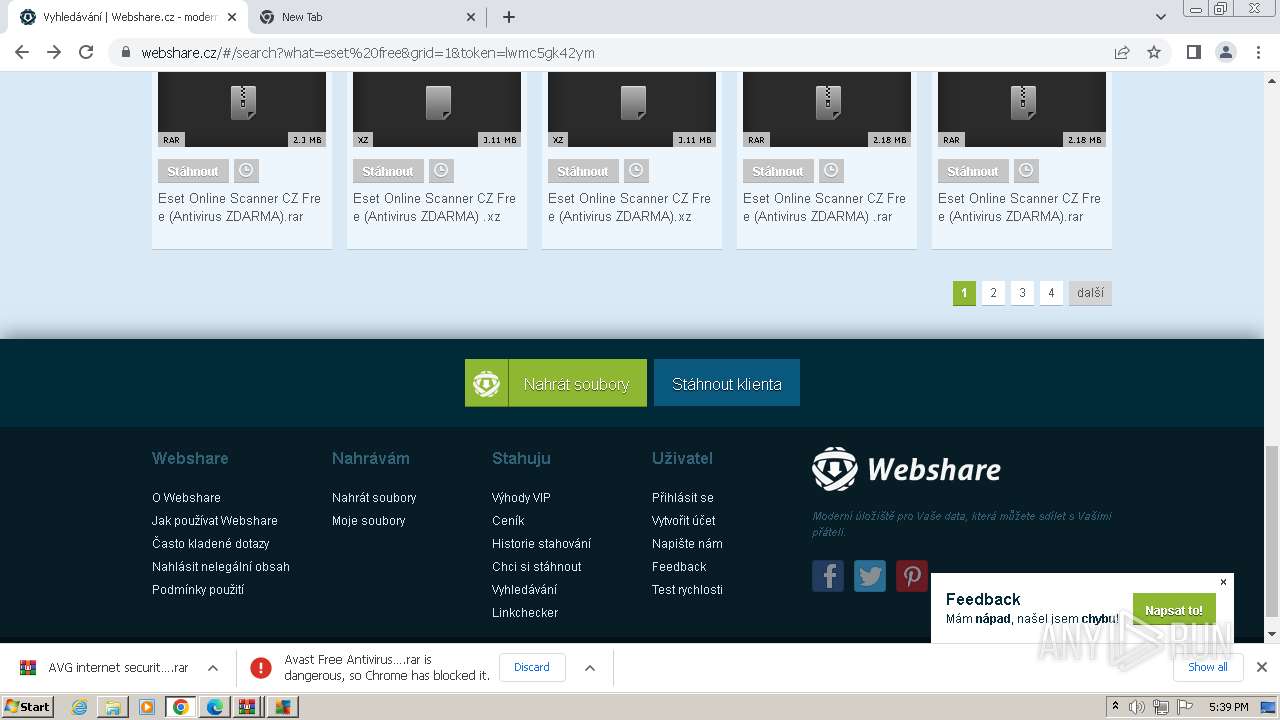Click Nahrát soubory green upload button
This screenshot has width=1280, height=720.
(x=556, y=383)
